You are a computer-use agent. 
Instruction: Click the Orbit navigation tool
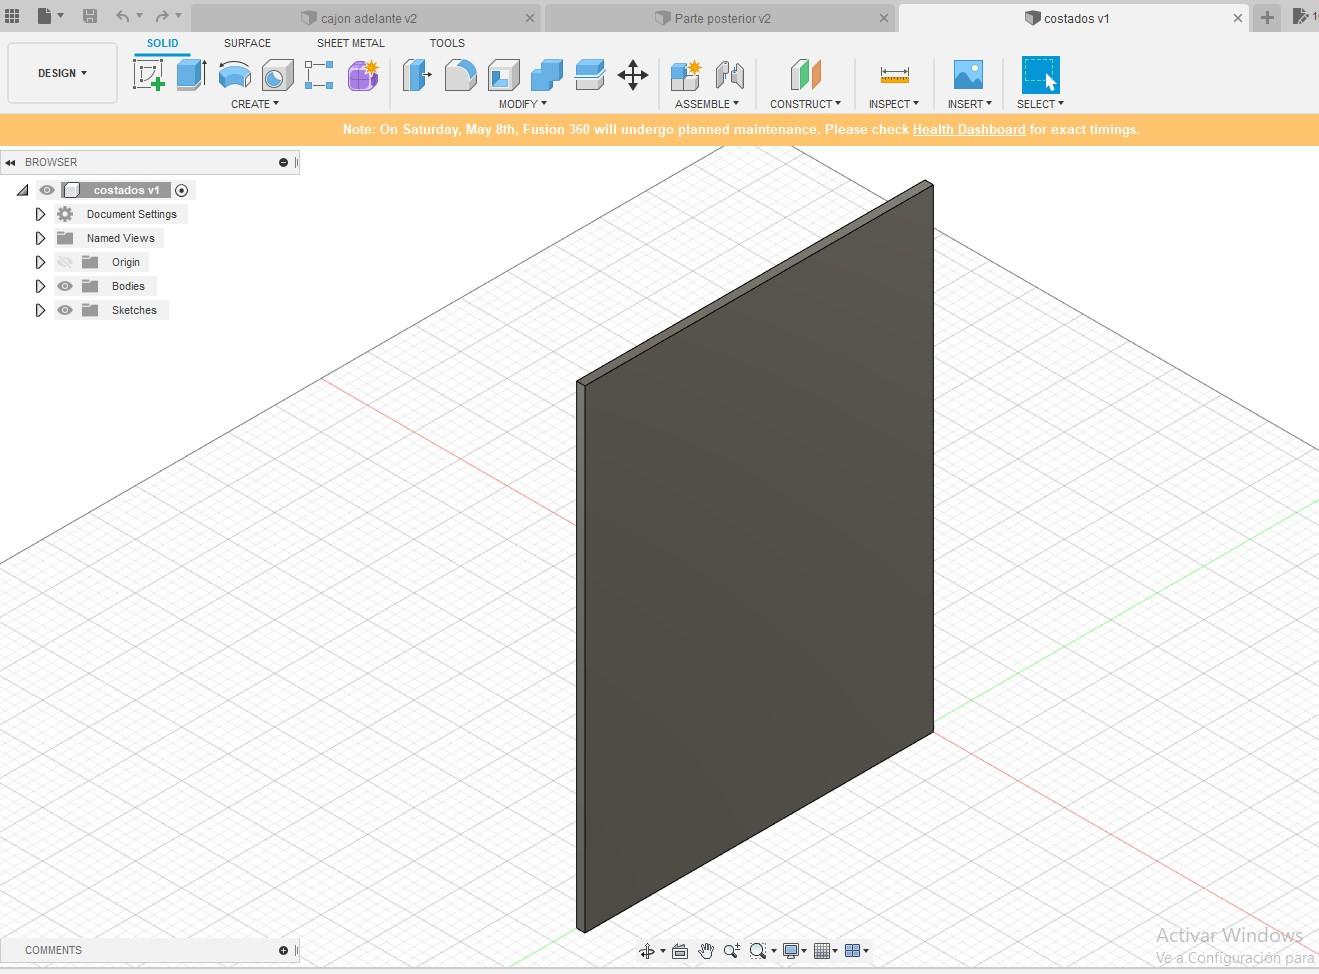[x=647, y=951]
